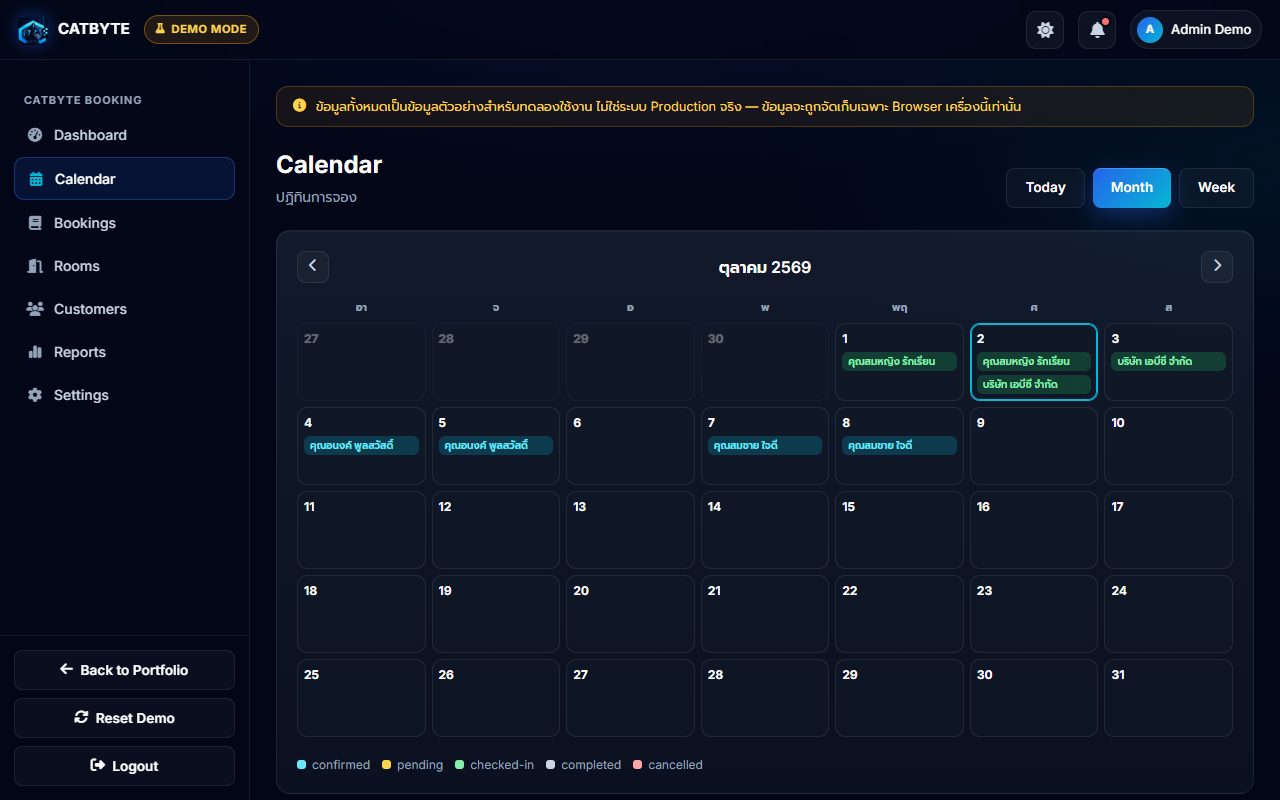Click Back to Portfolio button

click(x=124, y=670)
